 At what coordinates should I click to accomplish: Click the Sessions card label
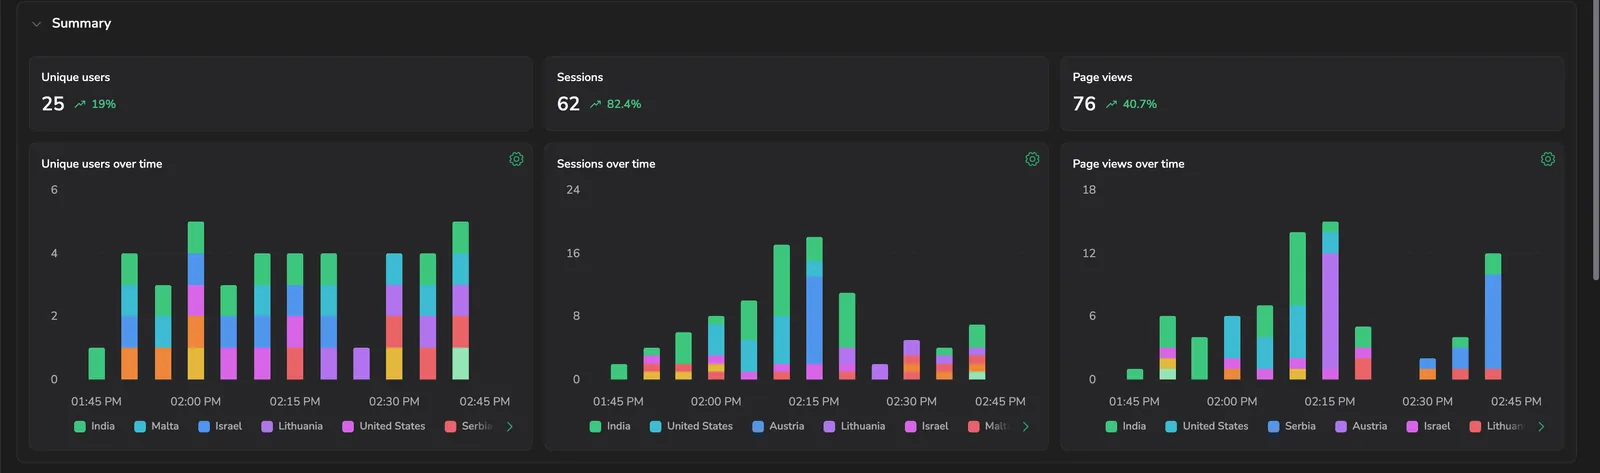pyautogui.click(x=580, y=77)
